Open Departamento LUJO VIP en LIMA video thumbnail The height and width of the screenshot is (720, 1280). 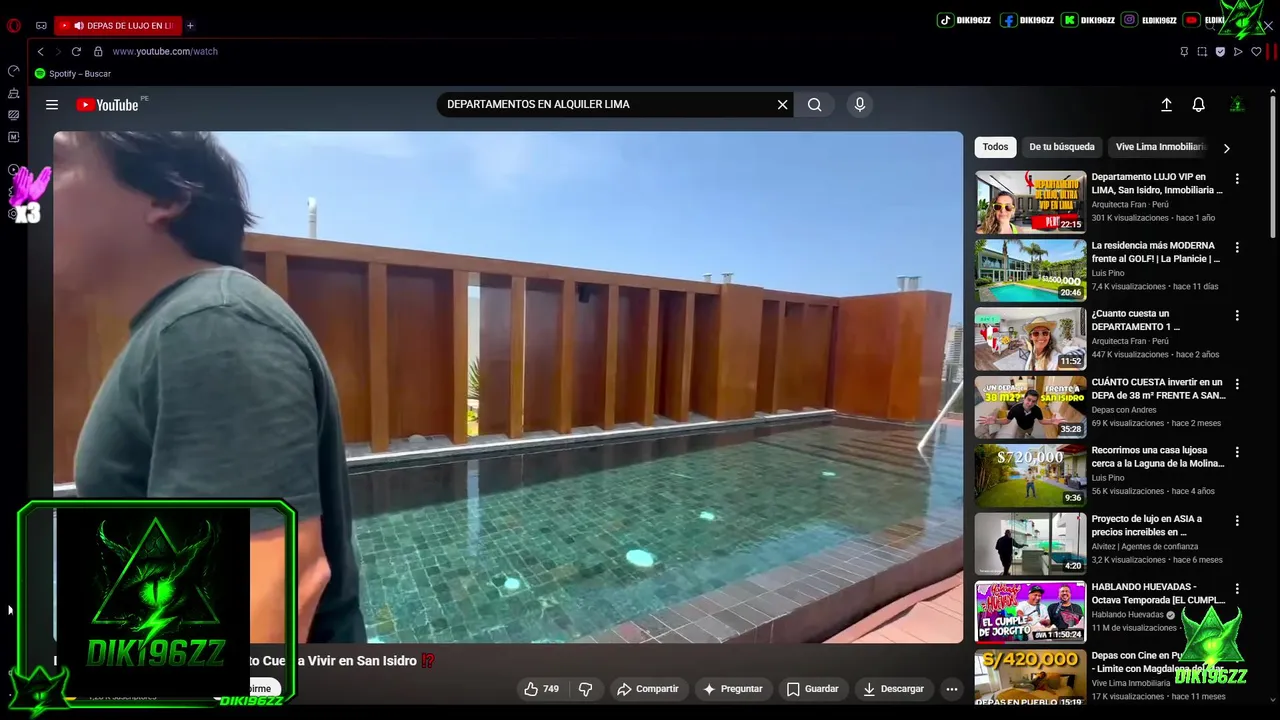point(1030,201)
